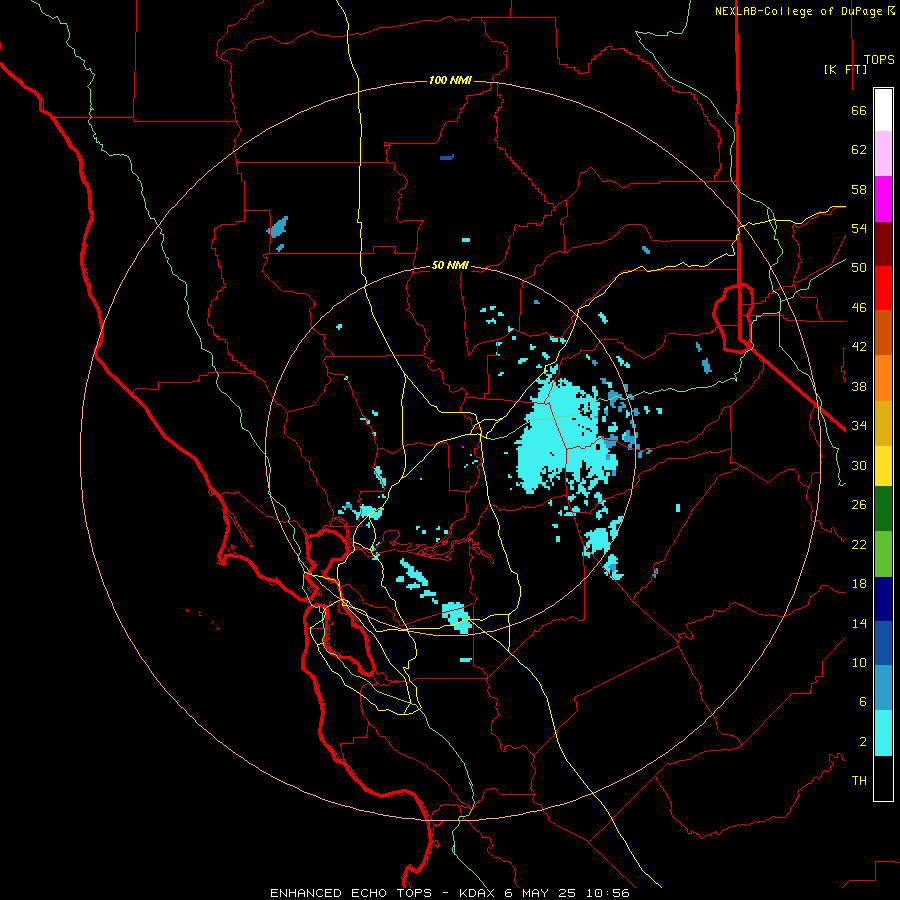Image resolution: width=900 pixels, height=900 pixels.
Task: Pick the dark red maroon legend swatch
Action: click(x=883, y=244)
